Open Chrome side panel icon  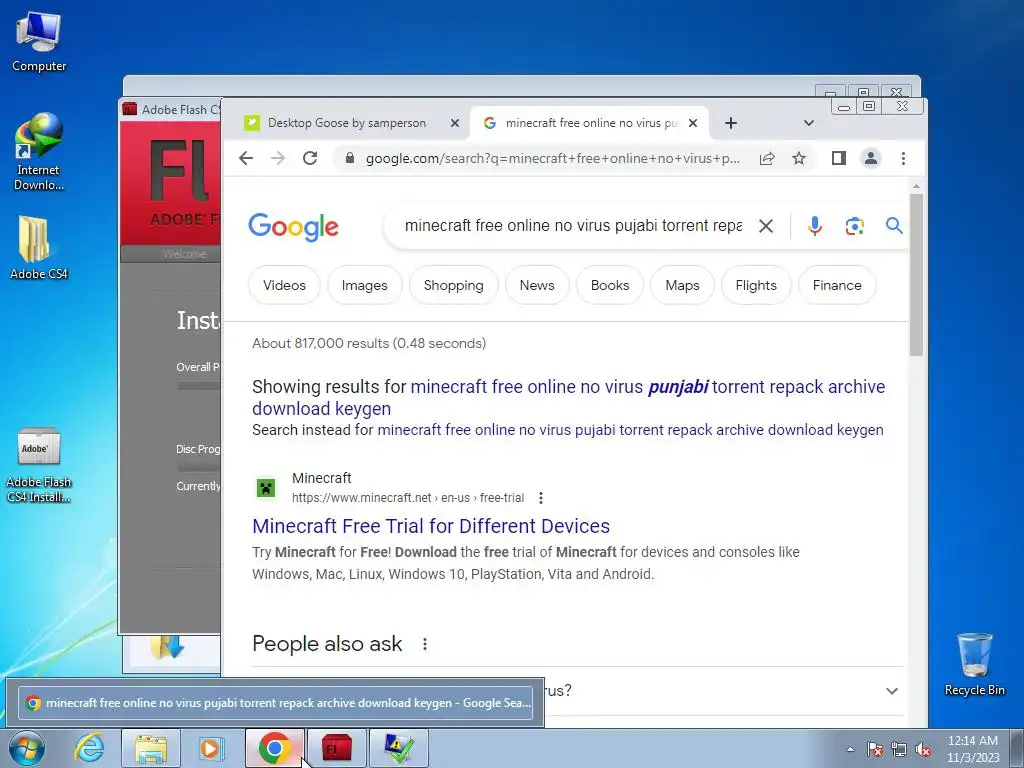pyautogui.click(x=839, y=158)
